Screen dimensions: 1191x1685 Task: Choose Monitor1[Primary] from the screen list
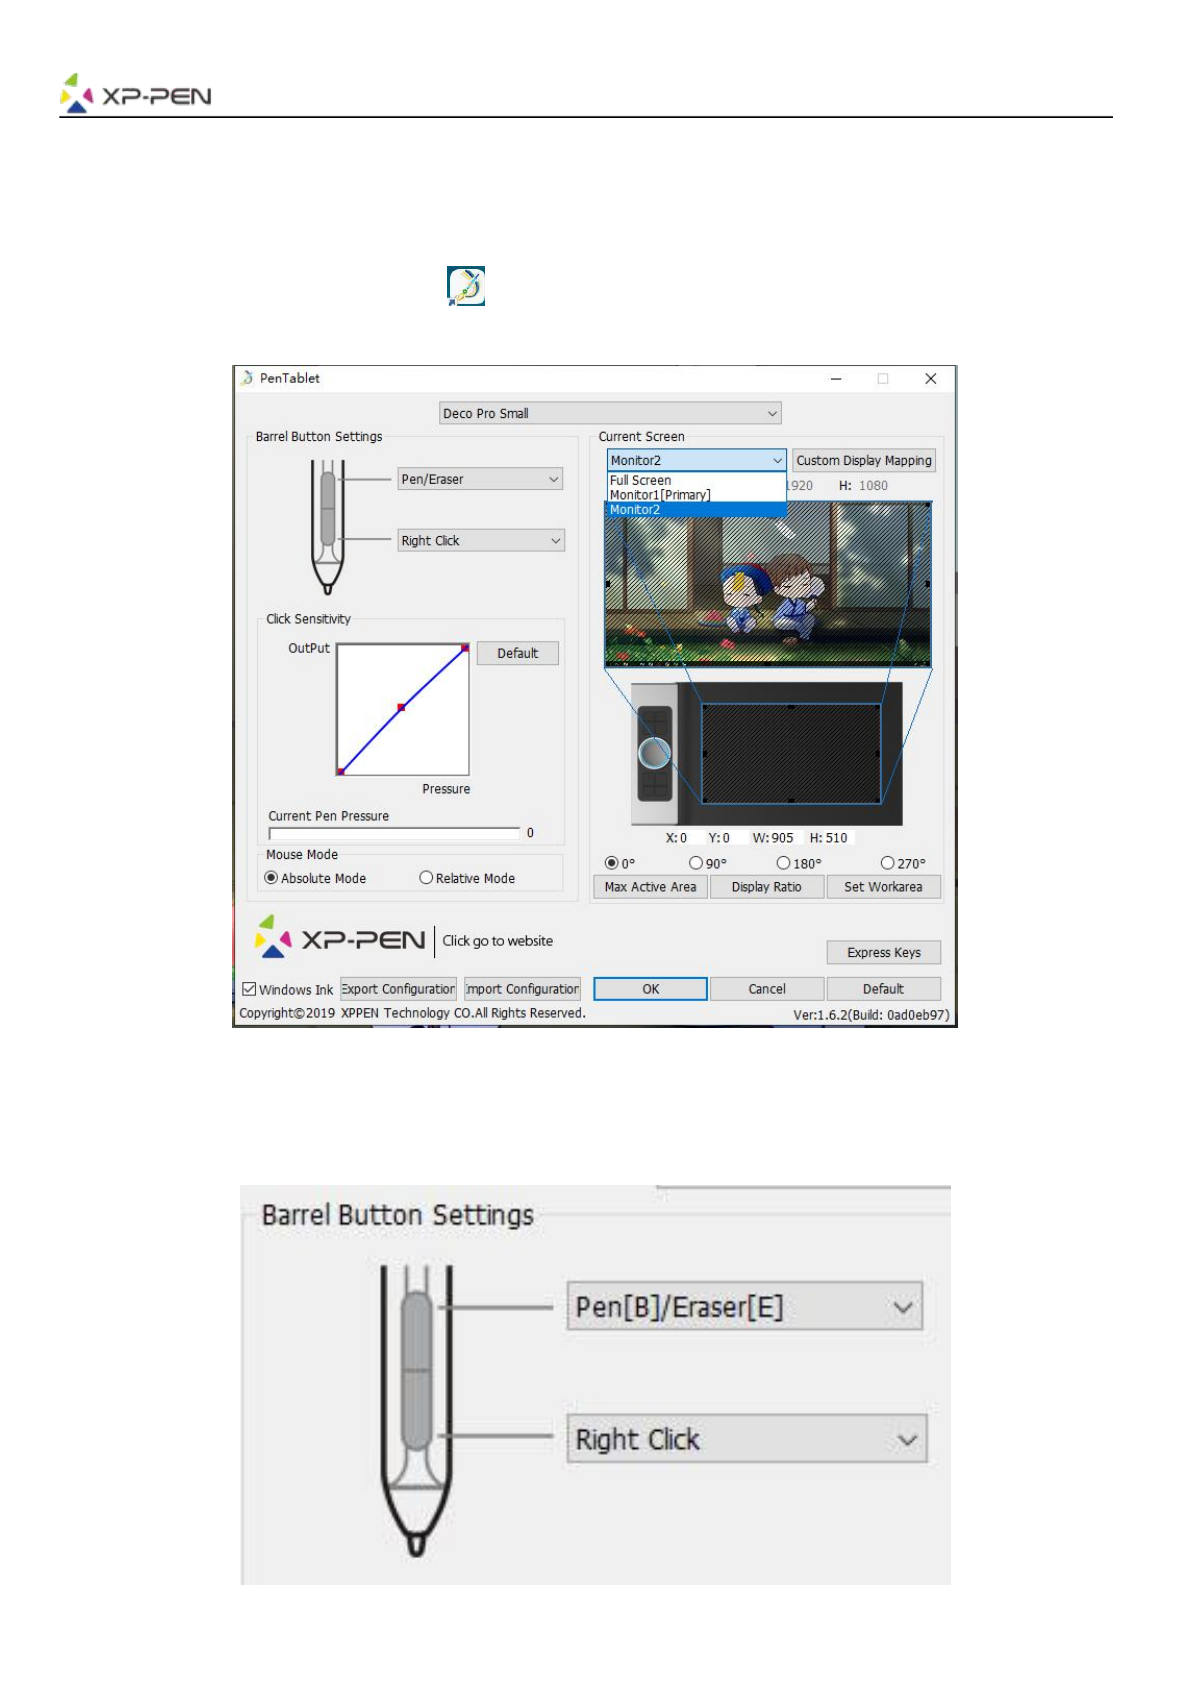[x=660, y=495]
